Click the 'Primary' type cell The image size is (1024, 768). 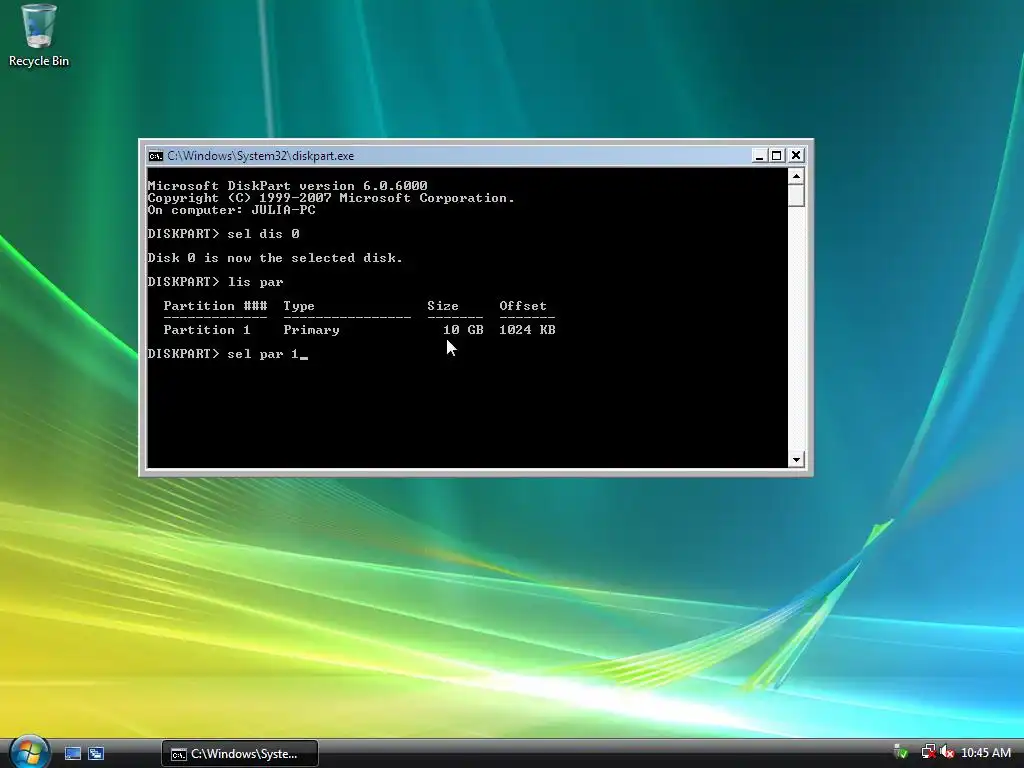(x=312, y=330)
